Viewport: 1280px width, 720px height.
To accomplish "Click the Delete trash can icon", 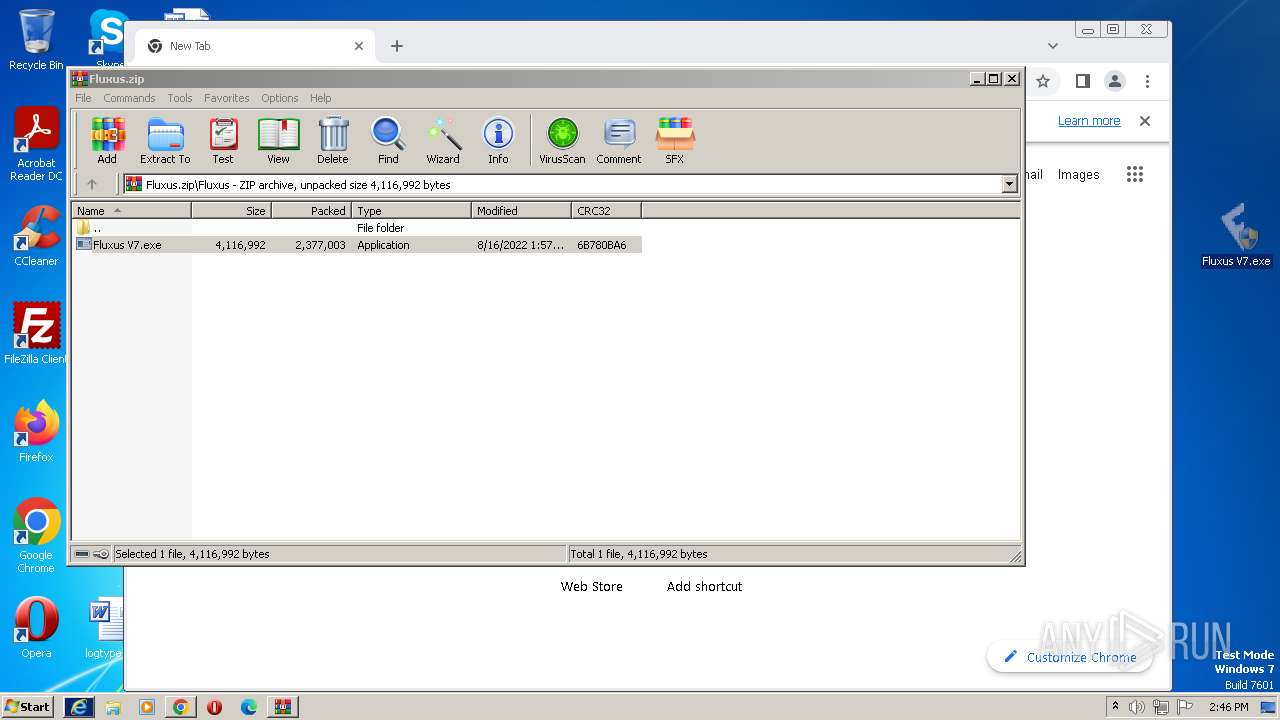I will (333, 140).
